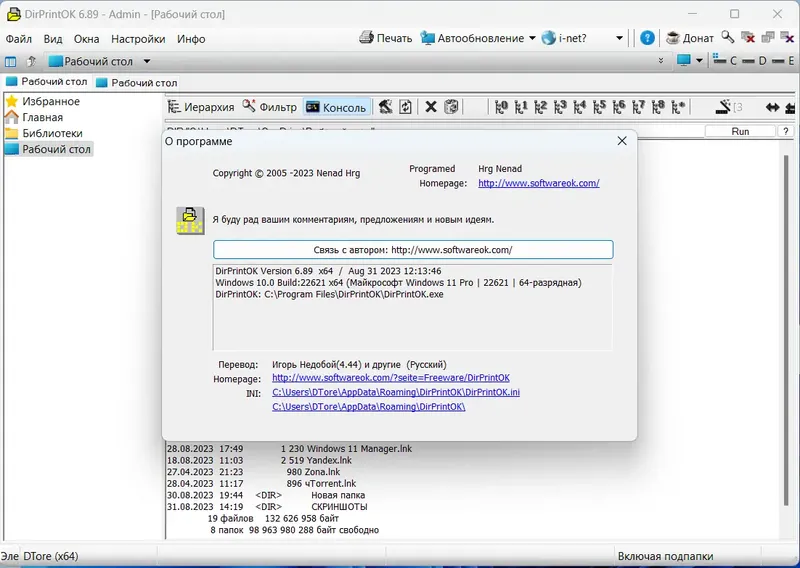The image size is (800, 568).
Task: Click the Автообновление monitor icon
Action: point(427,38)
